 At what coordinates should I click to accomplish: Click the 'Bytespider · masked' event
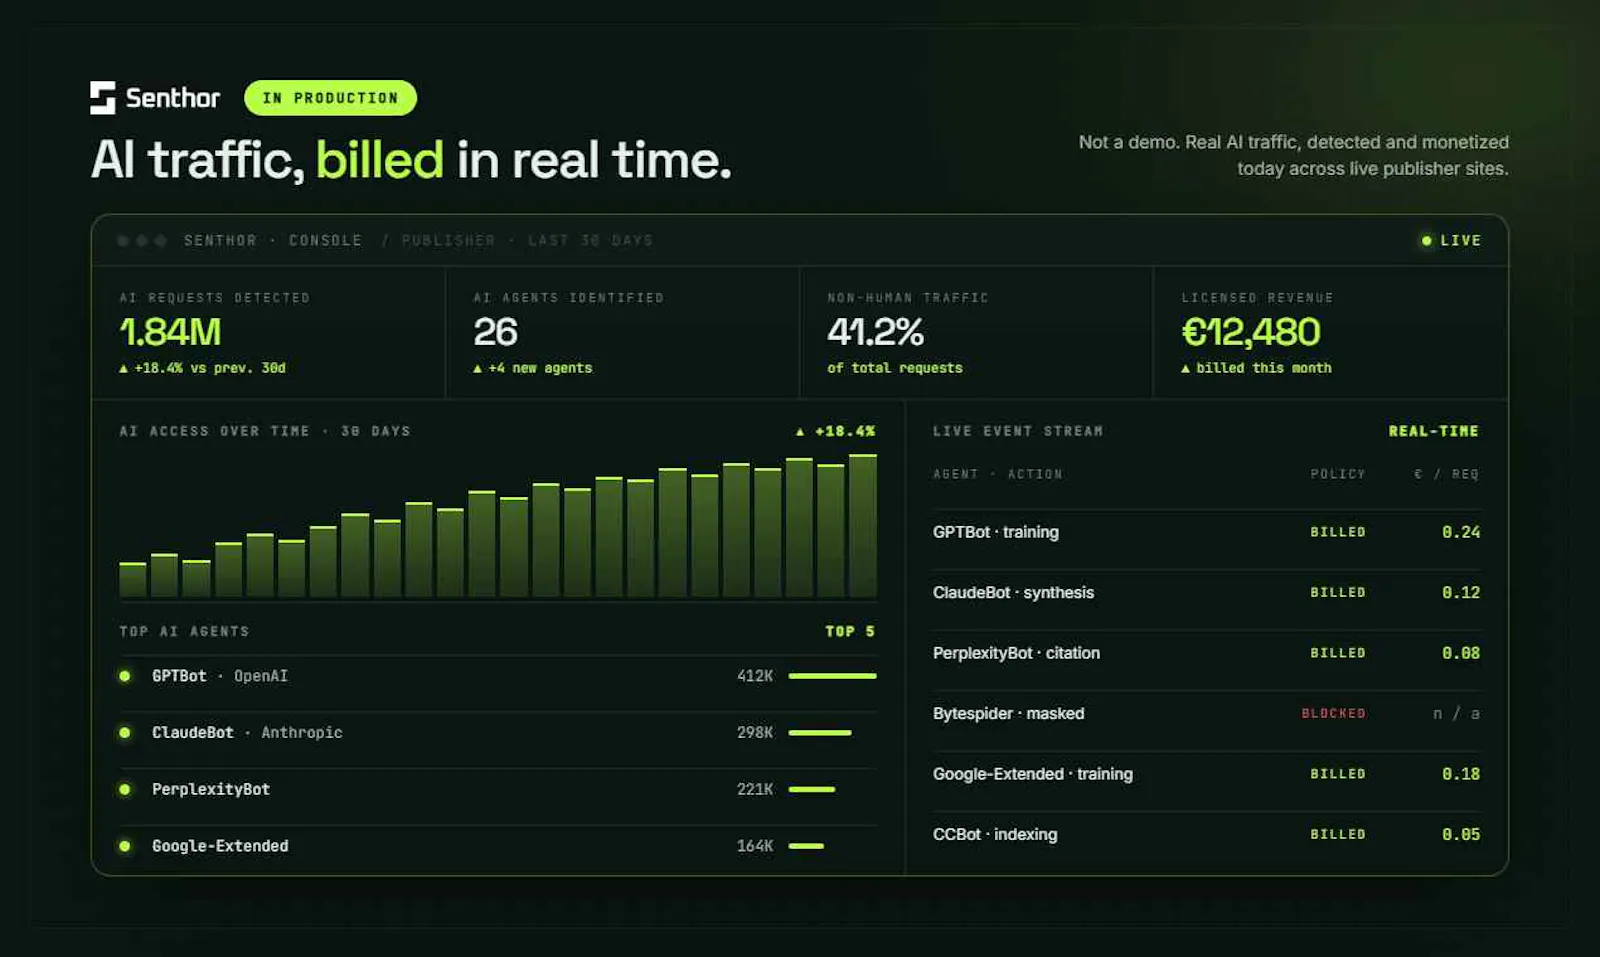[1008, 713]
